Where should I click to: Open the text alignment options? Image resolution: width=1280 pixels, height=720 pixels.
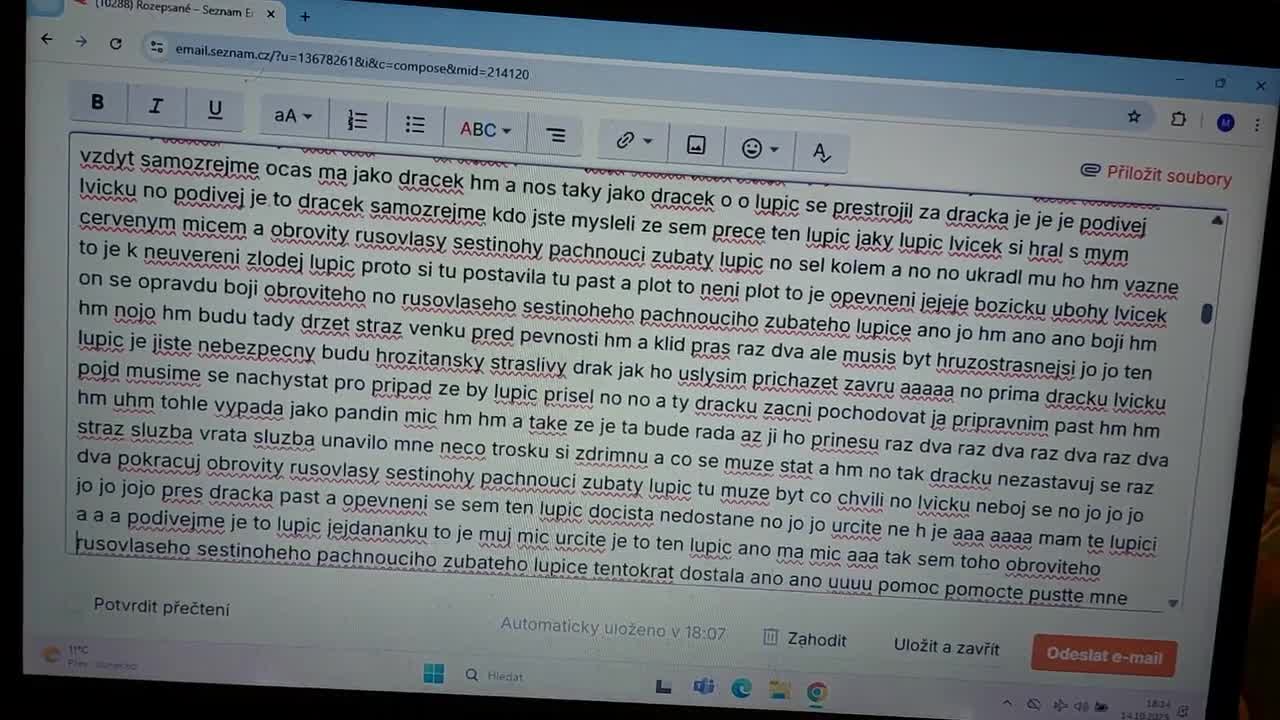pos(556,135)
